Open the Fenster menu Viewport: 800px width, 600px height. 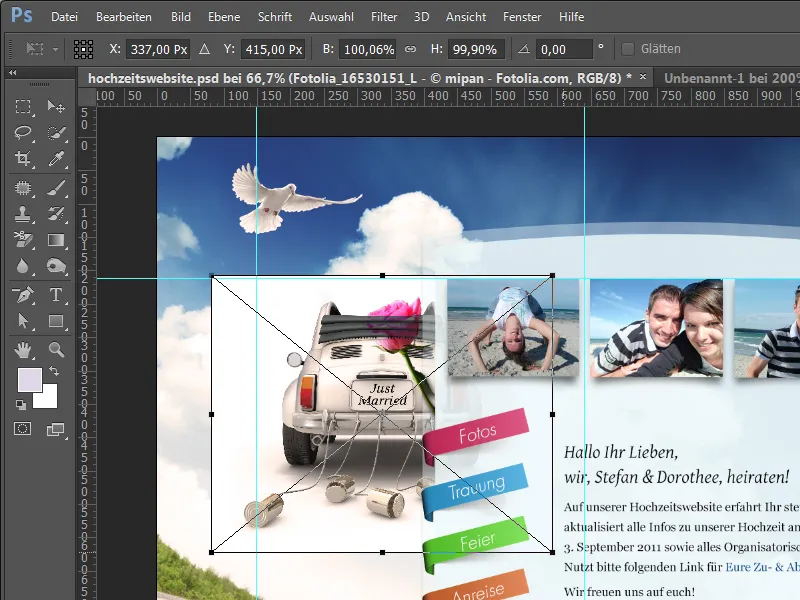pos(522,17)
